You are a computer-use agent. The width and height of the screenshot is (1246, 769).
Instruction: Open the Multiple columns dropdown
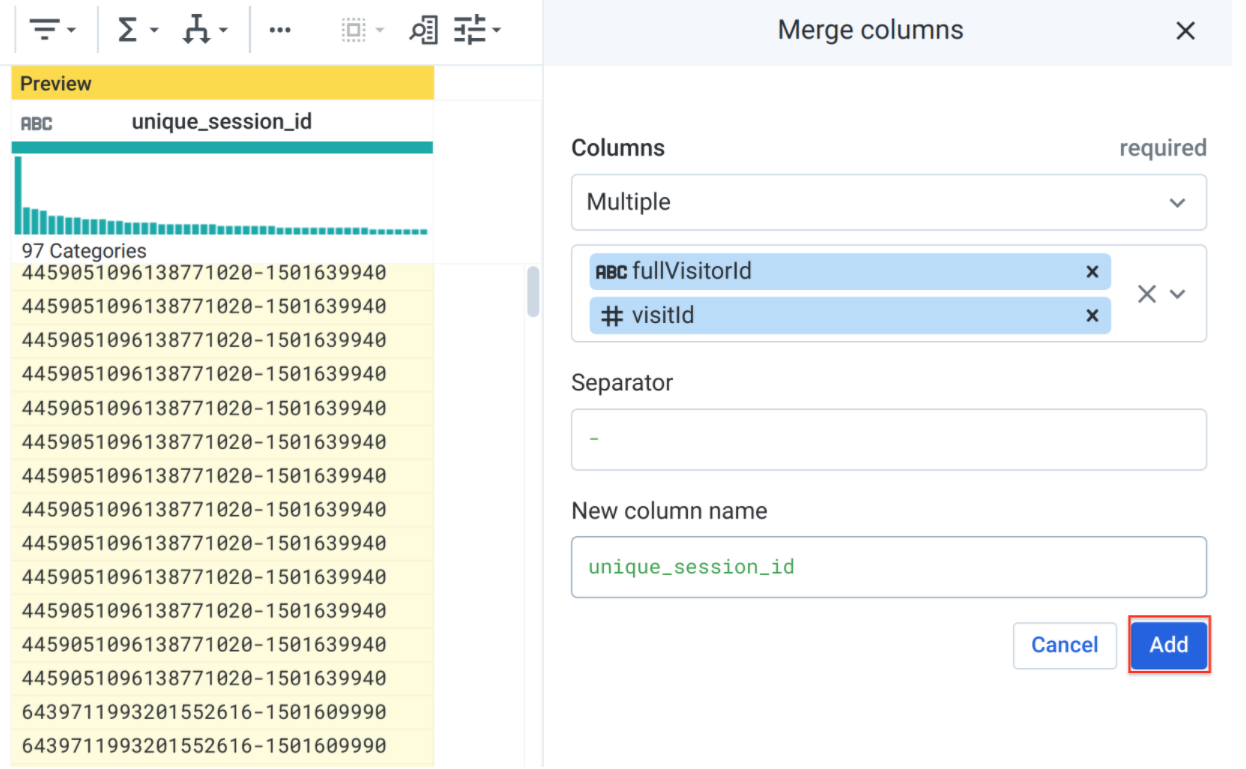888,202
